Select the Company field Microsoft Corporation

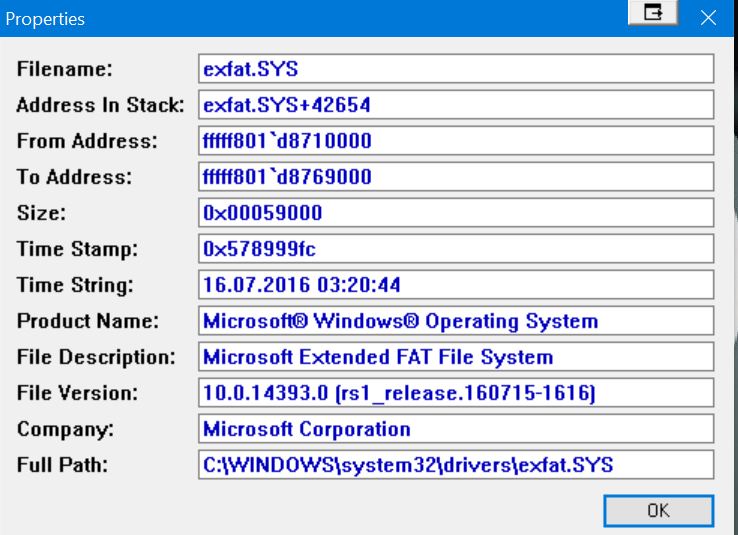click(456, 429)
